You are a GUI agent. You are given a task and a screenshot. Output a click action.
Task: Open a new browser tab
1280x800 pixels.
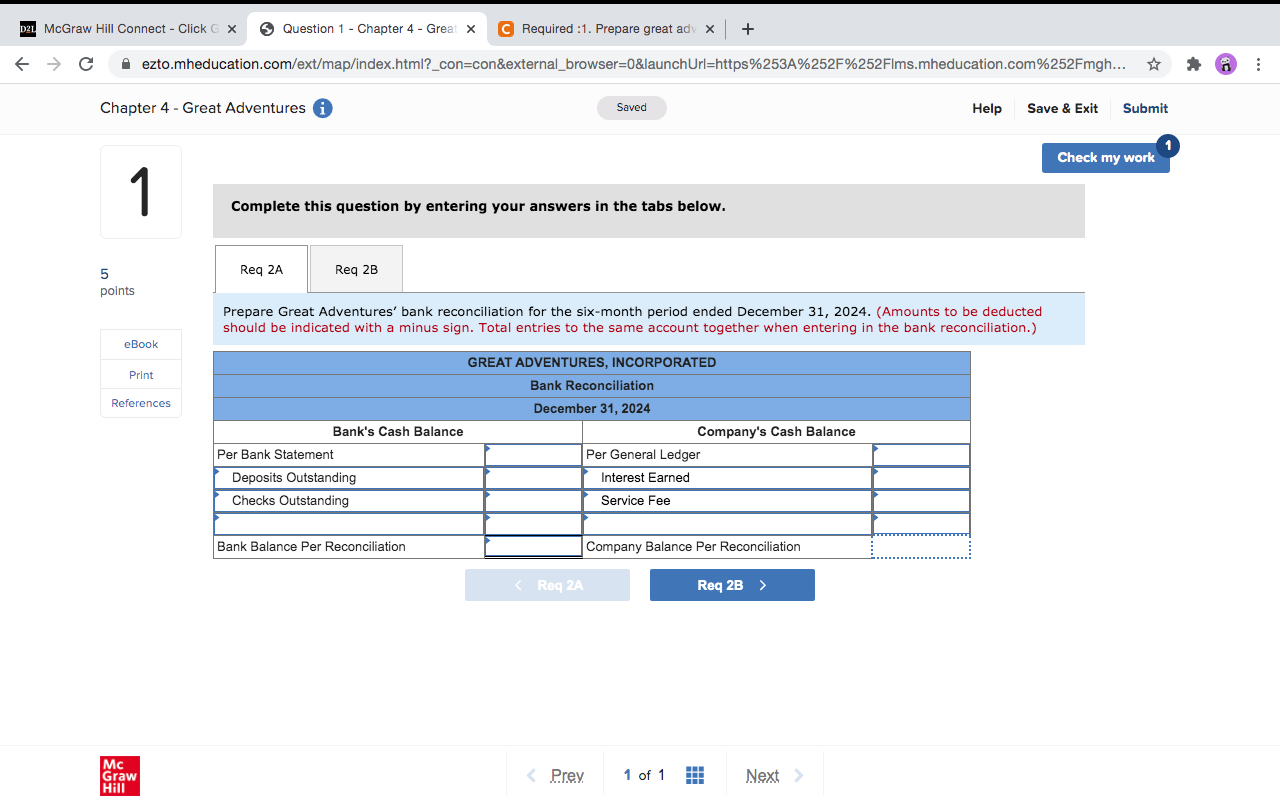click(x=748, y=29)
